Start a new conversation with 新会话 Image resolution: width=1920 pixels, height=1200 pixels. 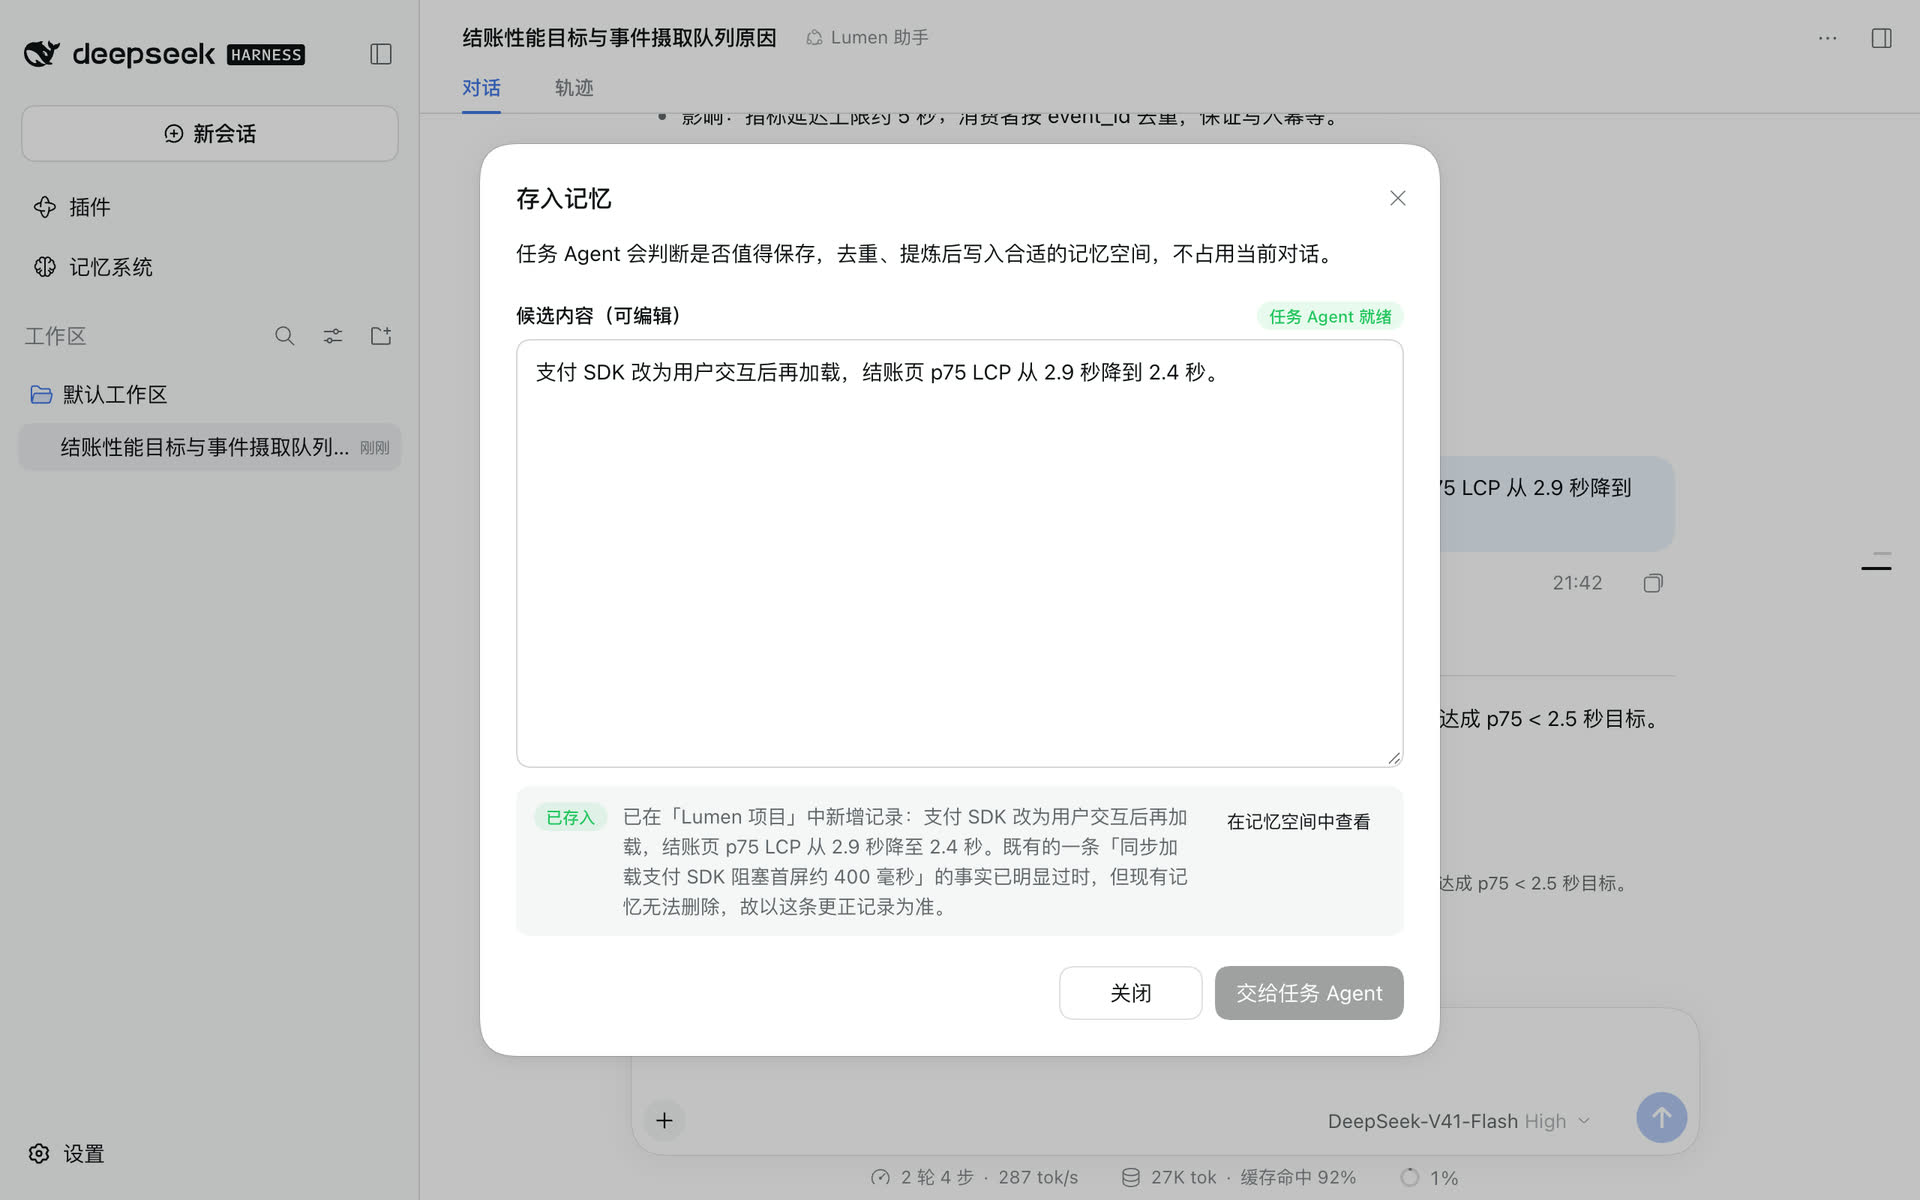[210, 133]
